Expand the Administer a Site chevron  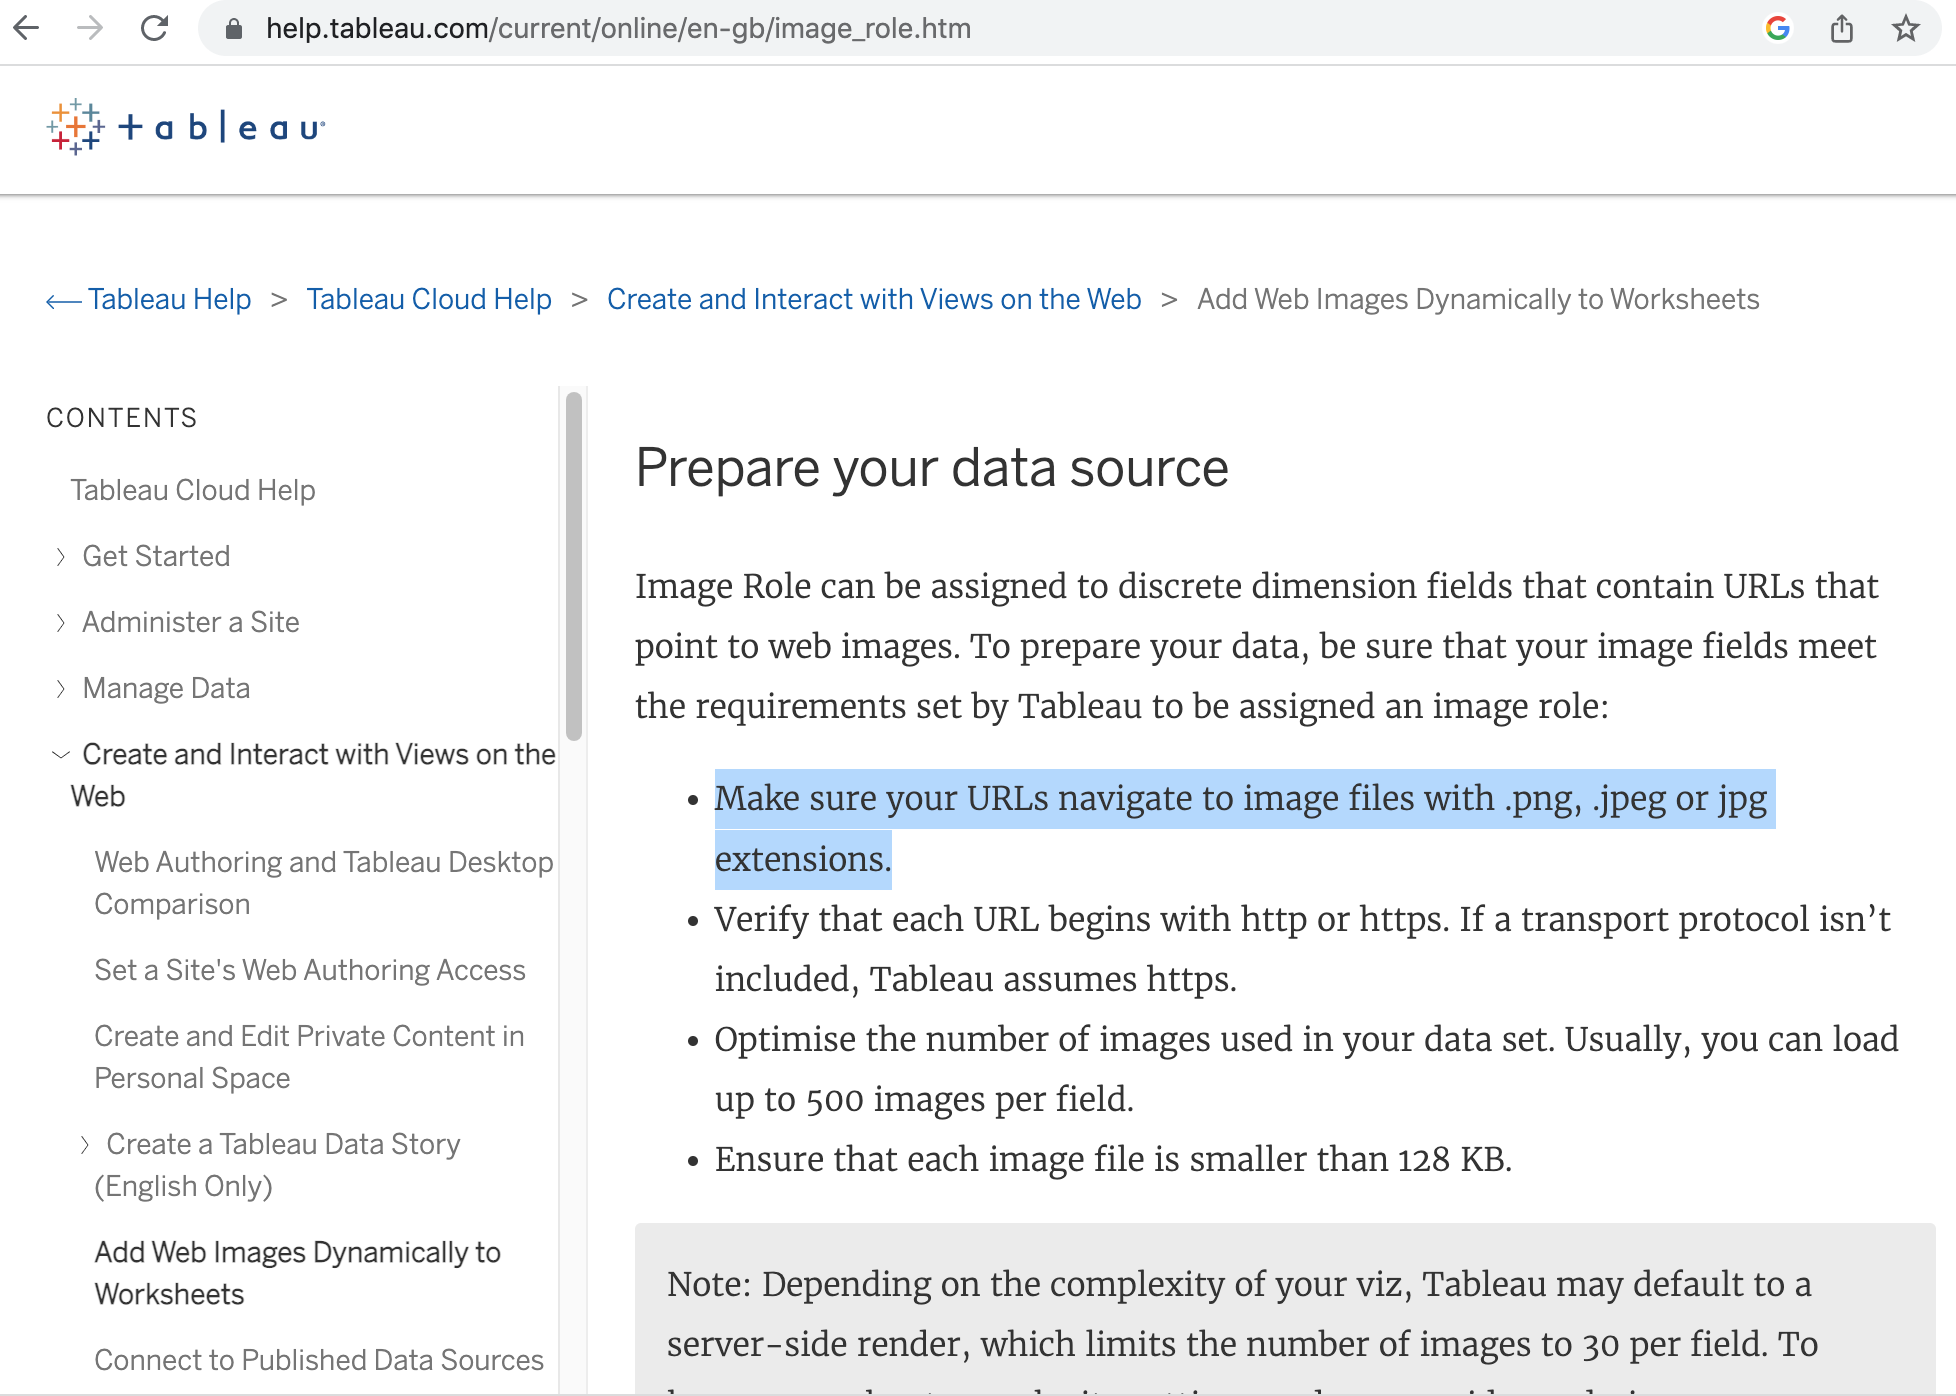[60, 623]
